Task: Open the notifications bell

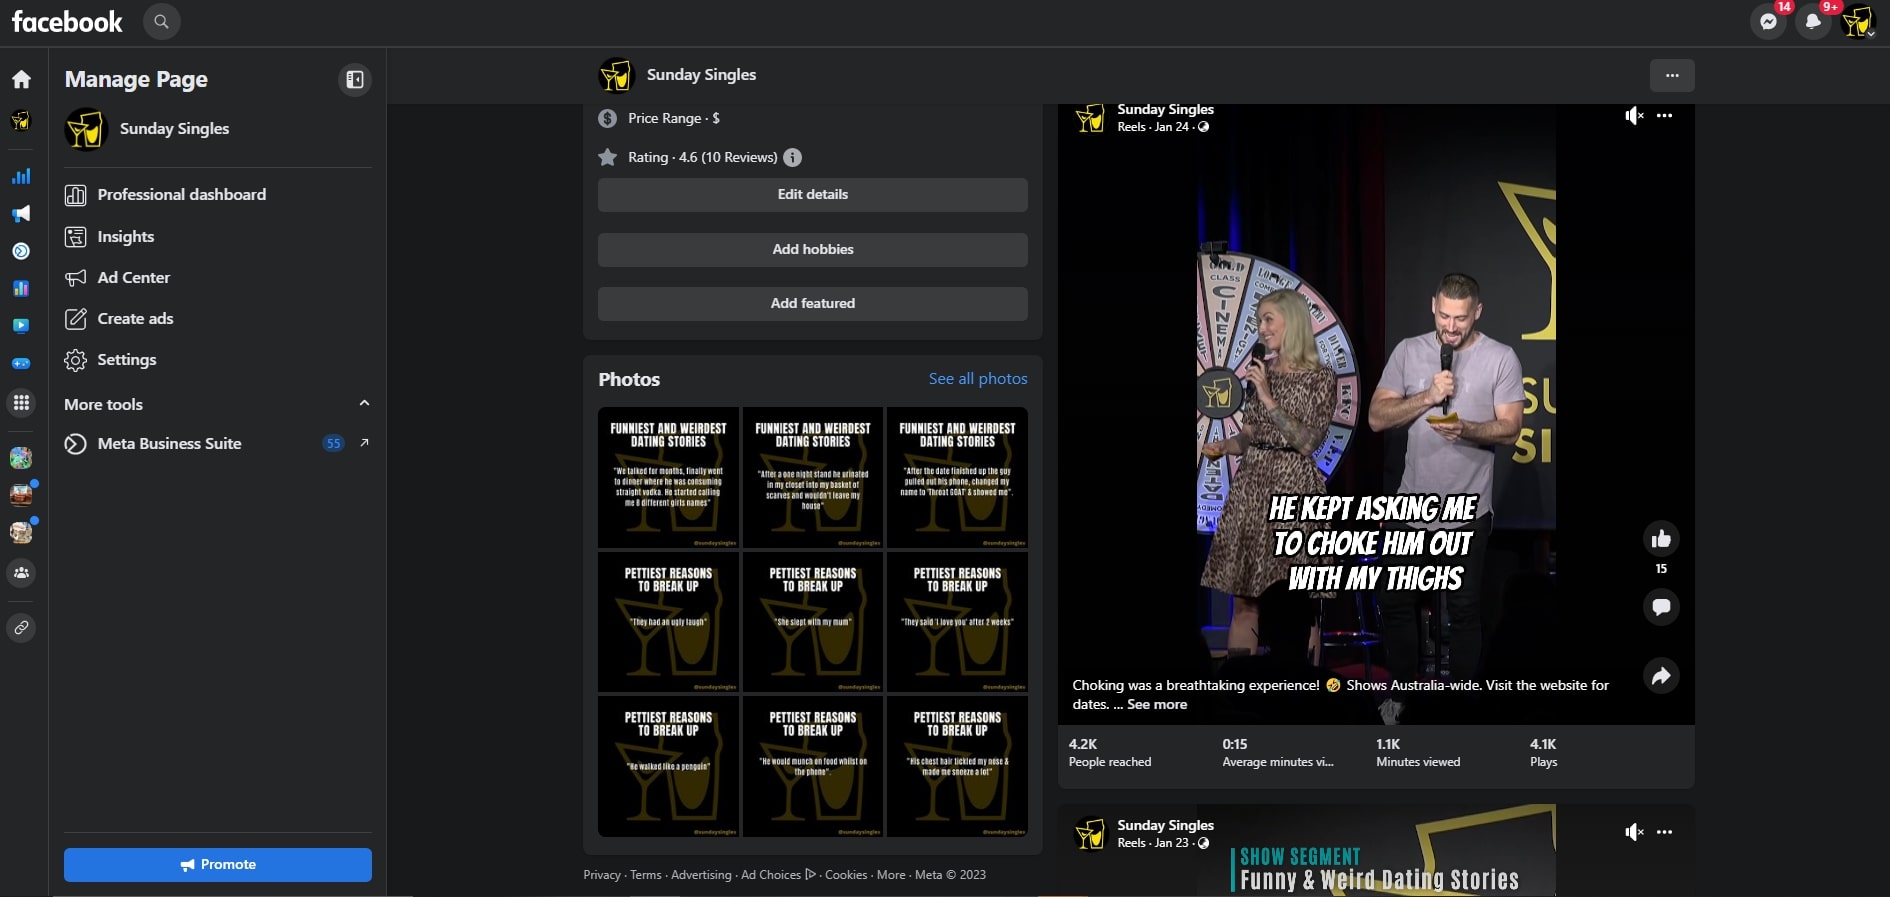Action: point(1813,22)
